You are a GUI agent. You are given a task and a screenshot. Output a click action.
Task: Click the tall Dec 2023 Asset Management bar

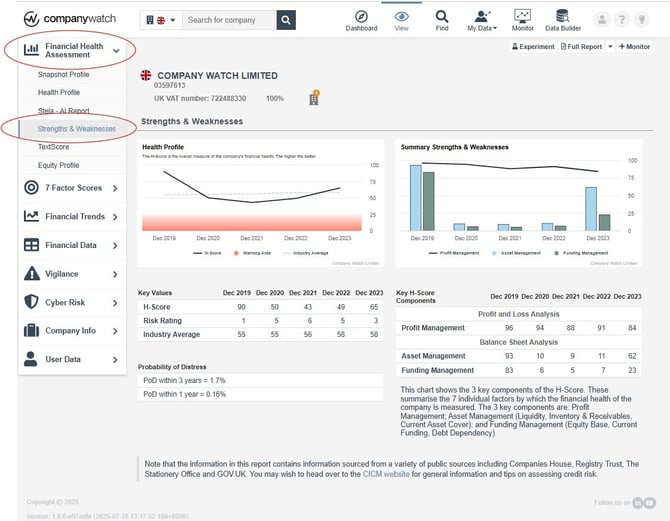591,209
